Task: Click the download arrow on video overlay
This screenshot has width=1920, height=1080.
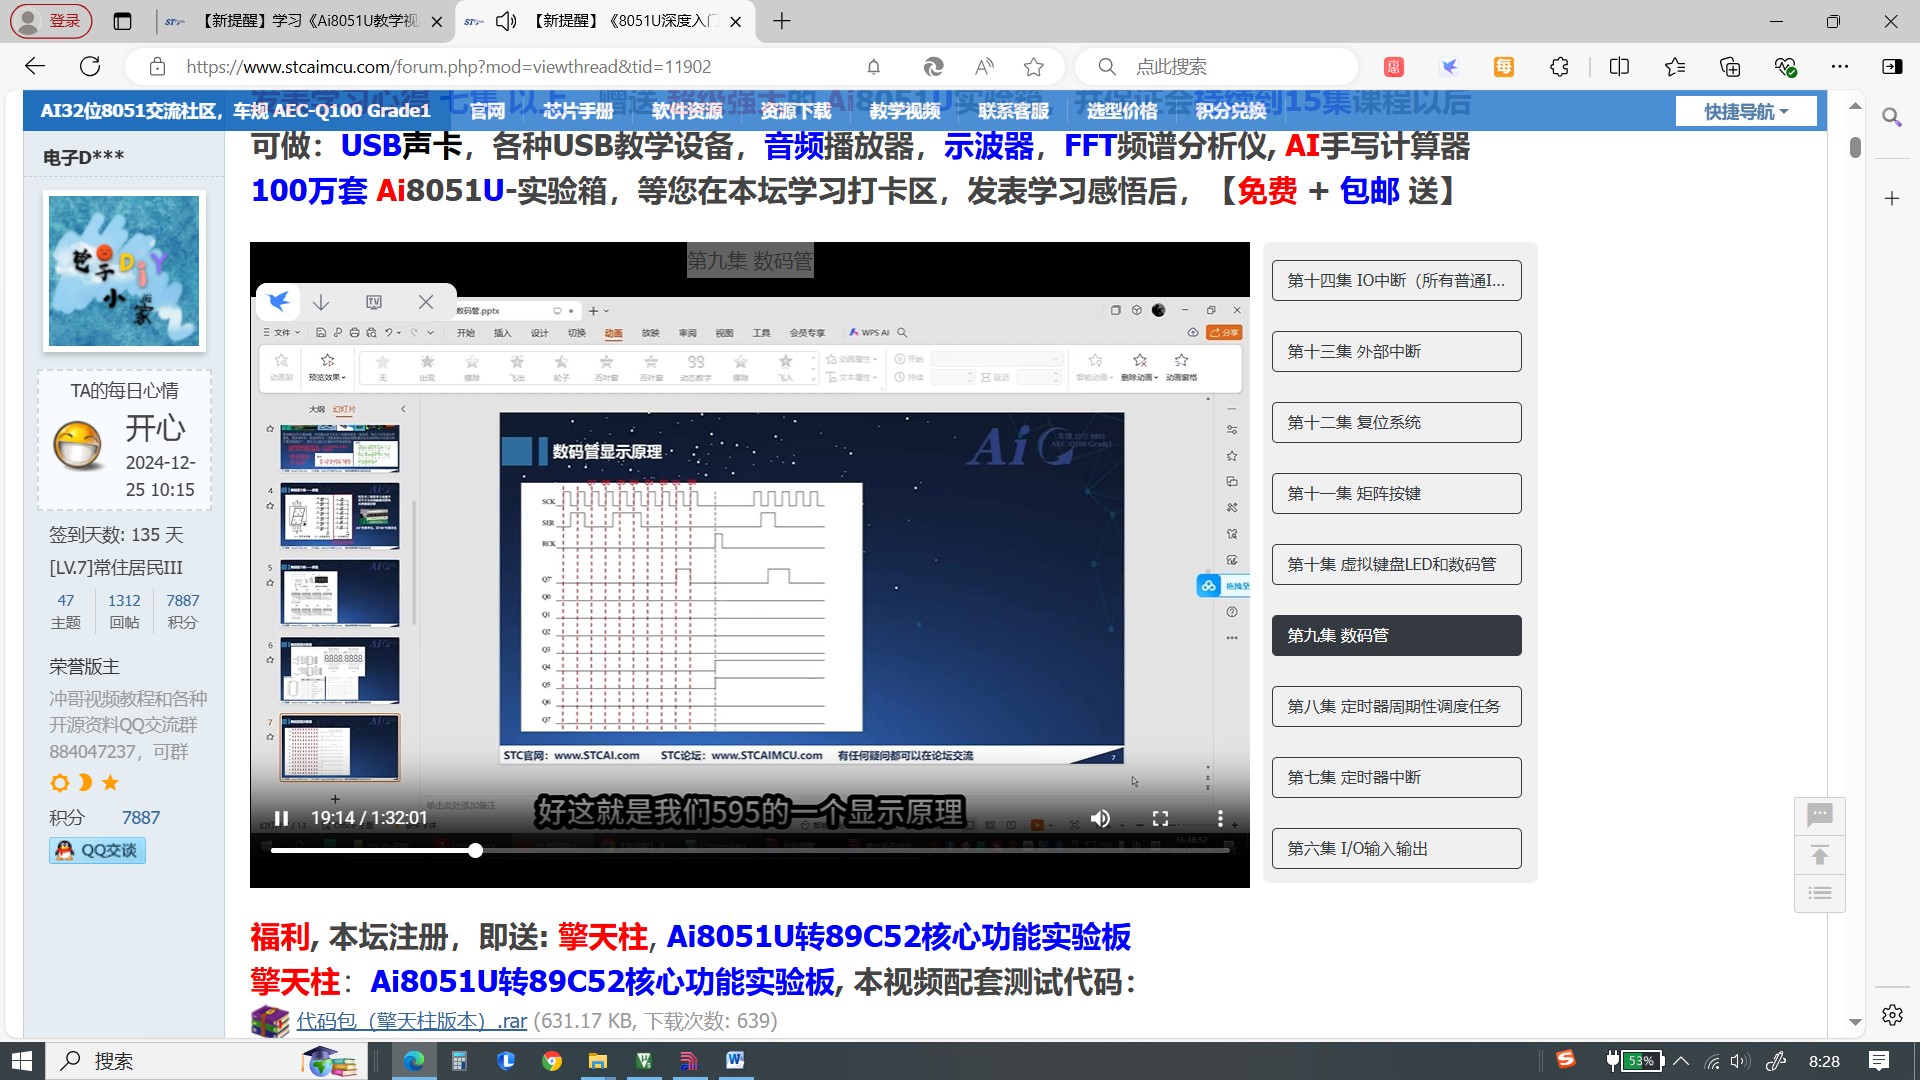Action: coord(321,302)
